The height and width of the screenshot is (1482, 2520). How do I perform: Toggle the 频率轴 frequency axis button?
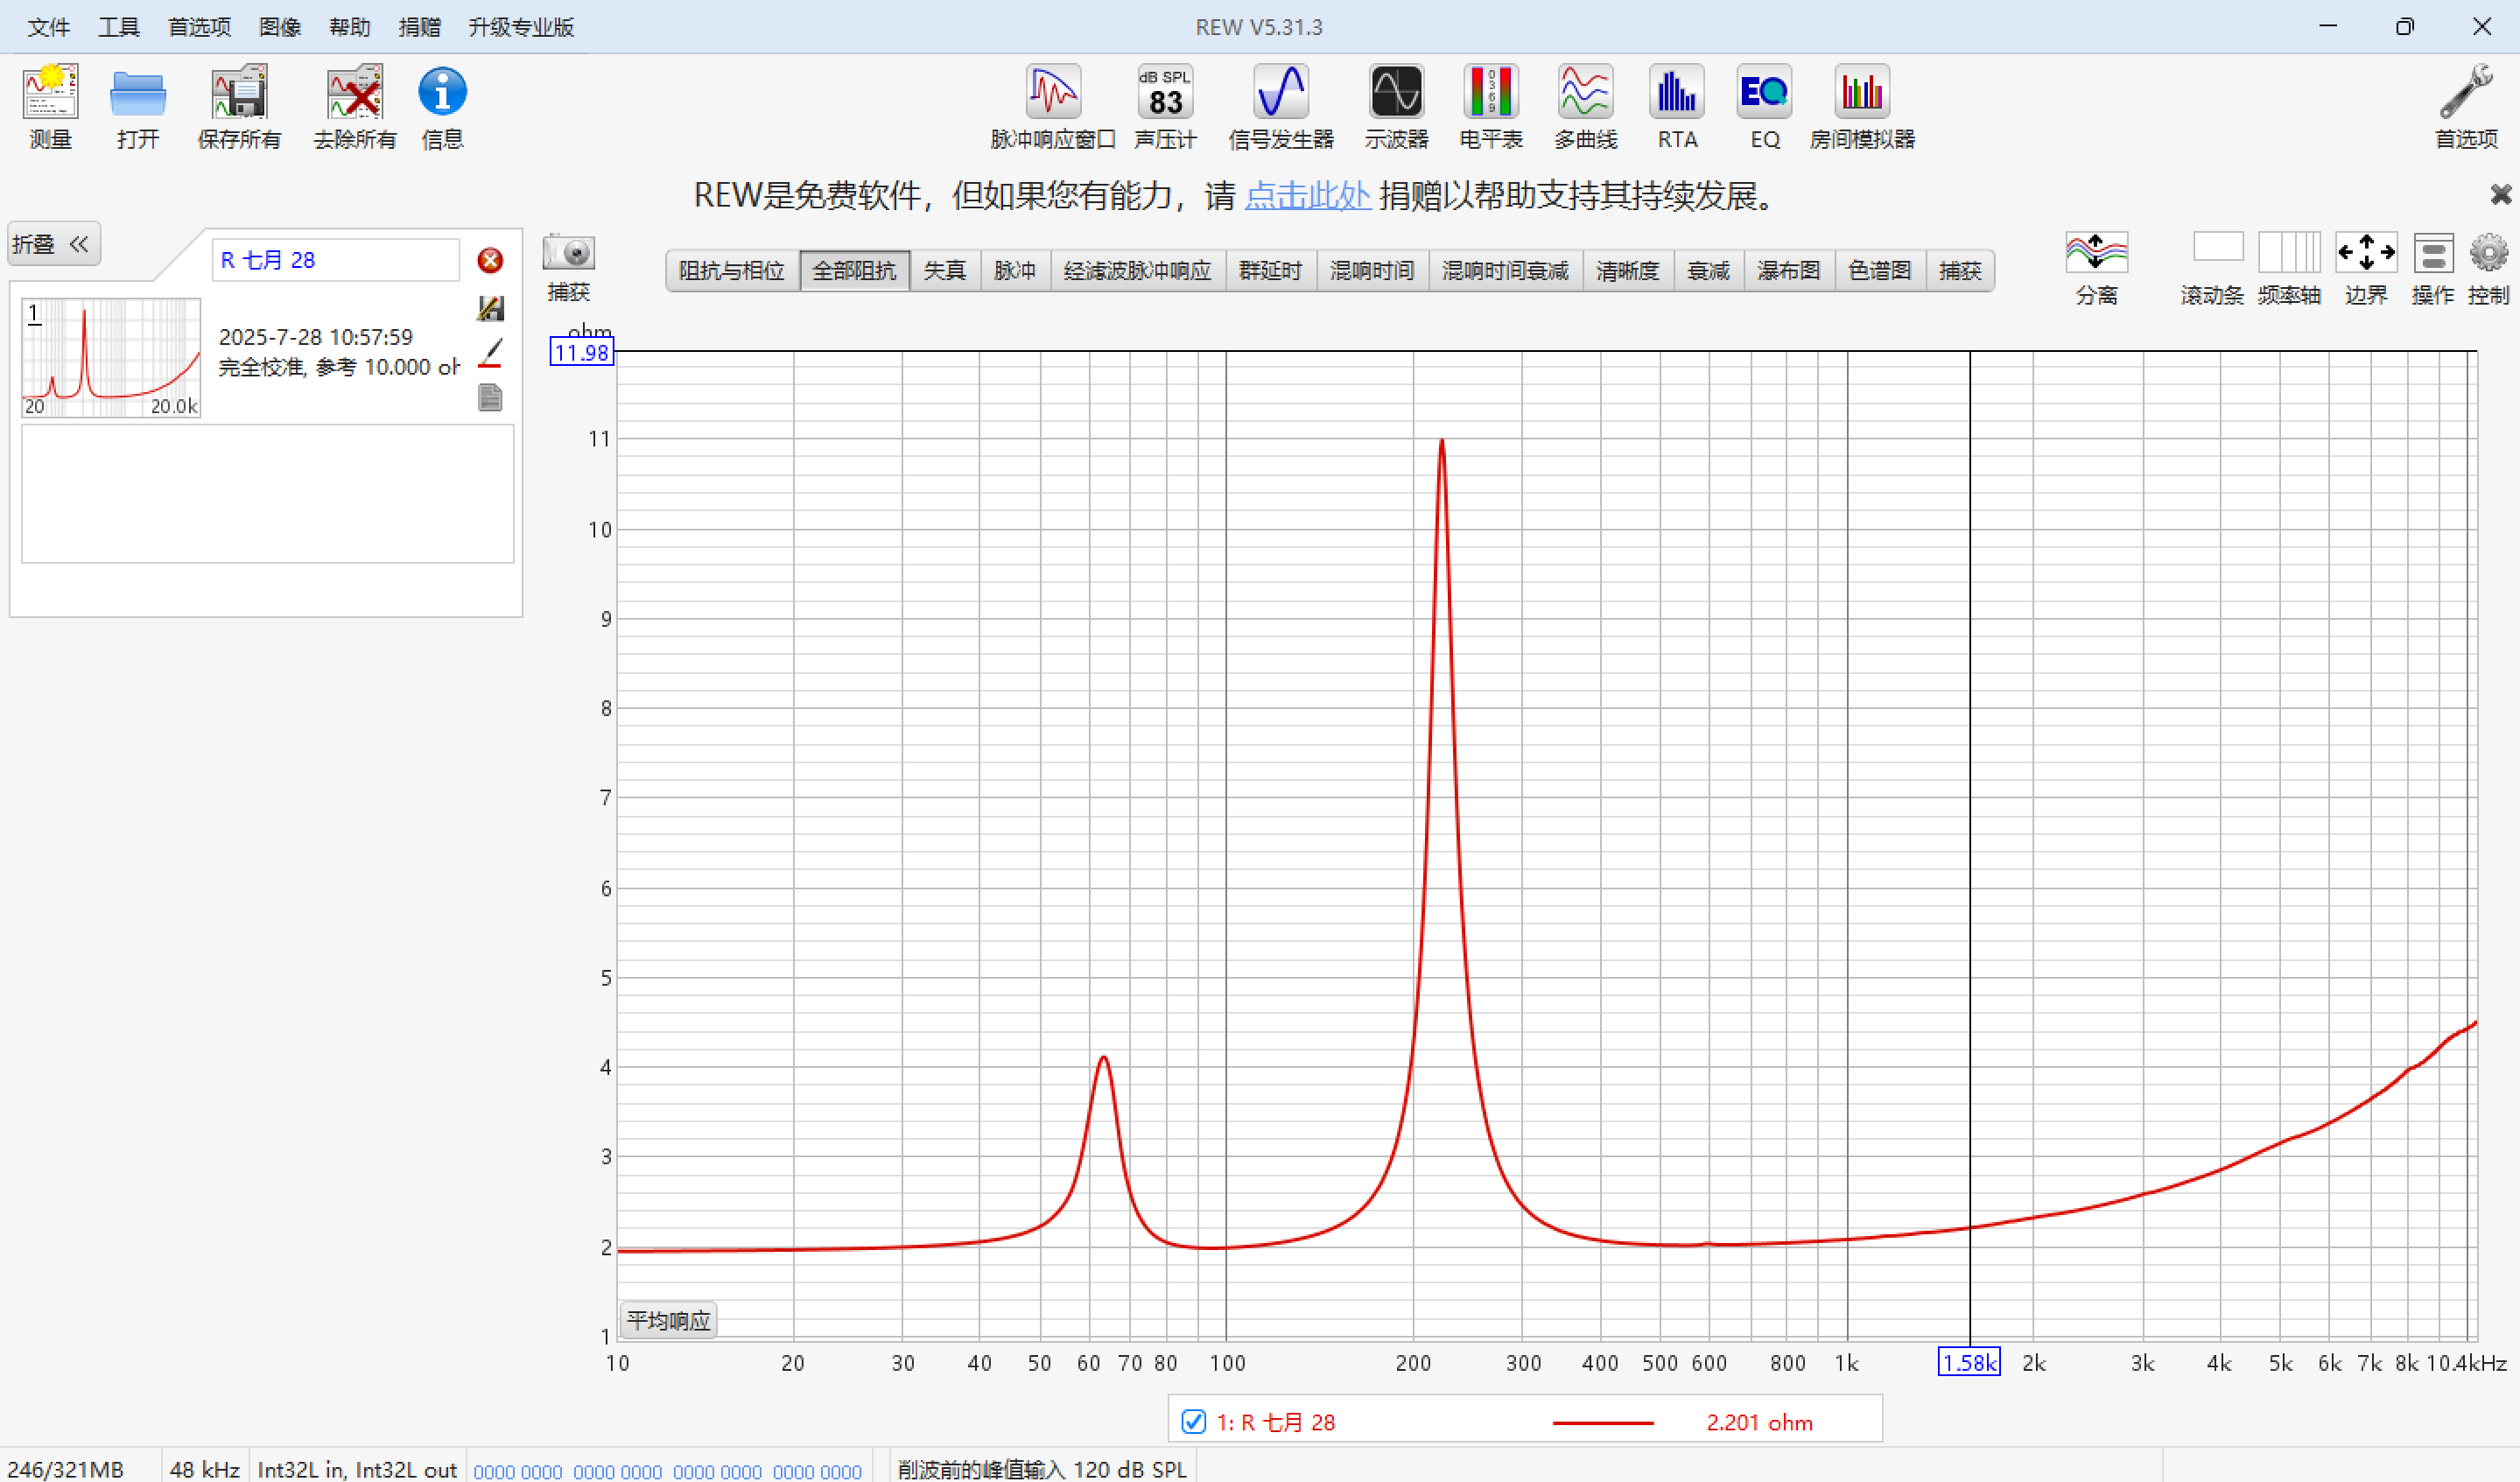coord(2289,253)
